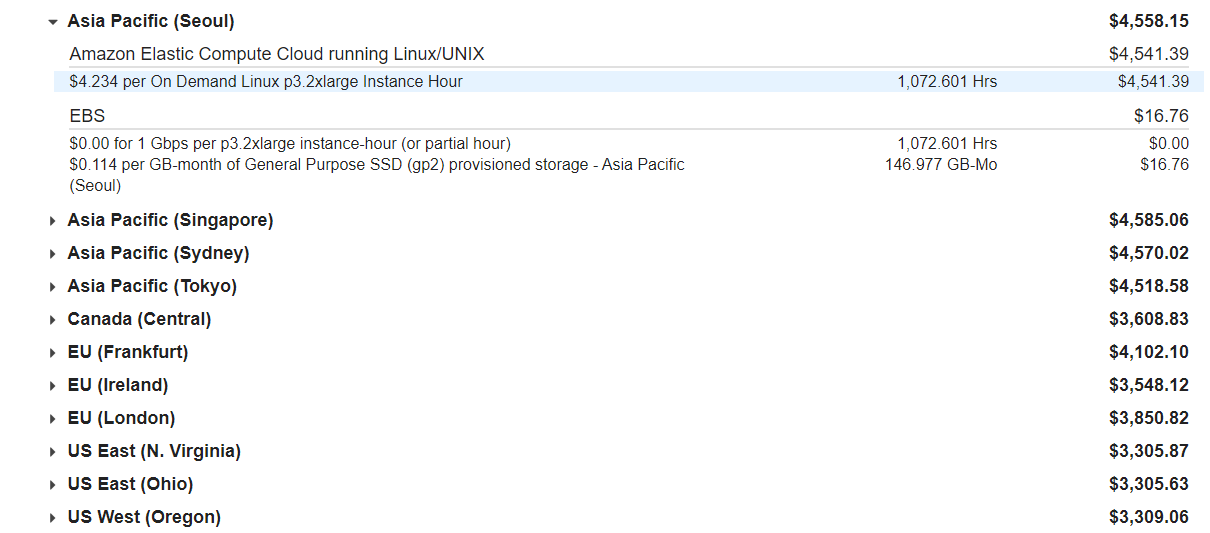Click the EBS service heading
This screenshot has width=1210, height=533.
(x=87, y=116)
